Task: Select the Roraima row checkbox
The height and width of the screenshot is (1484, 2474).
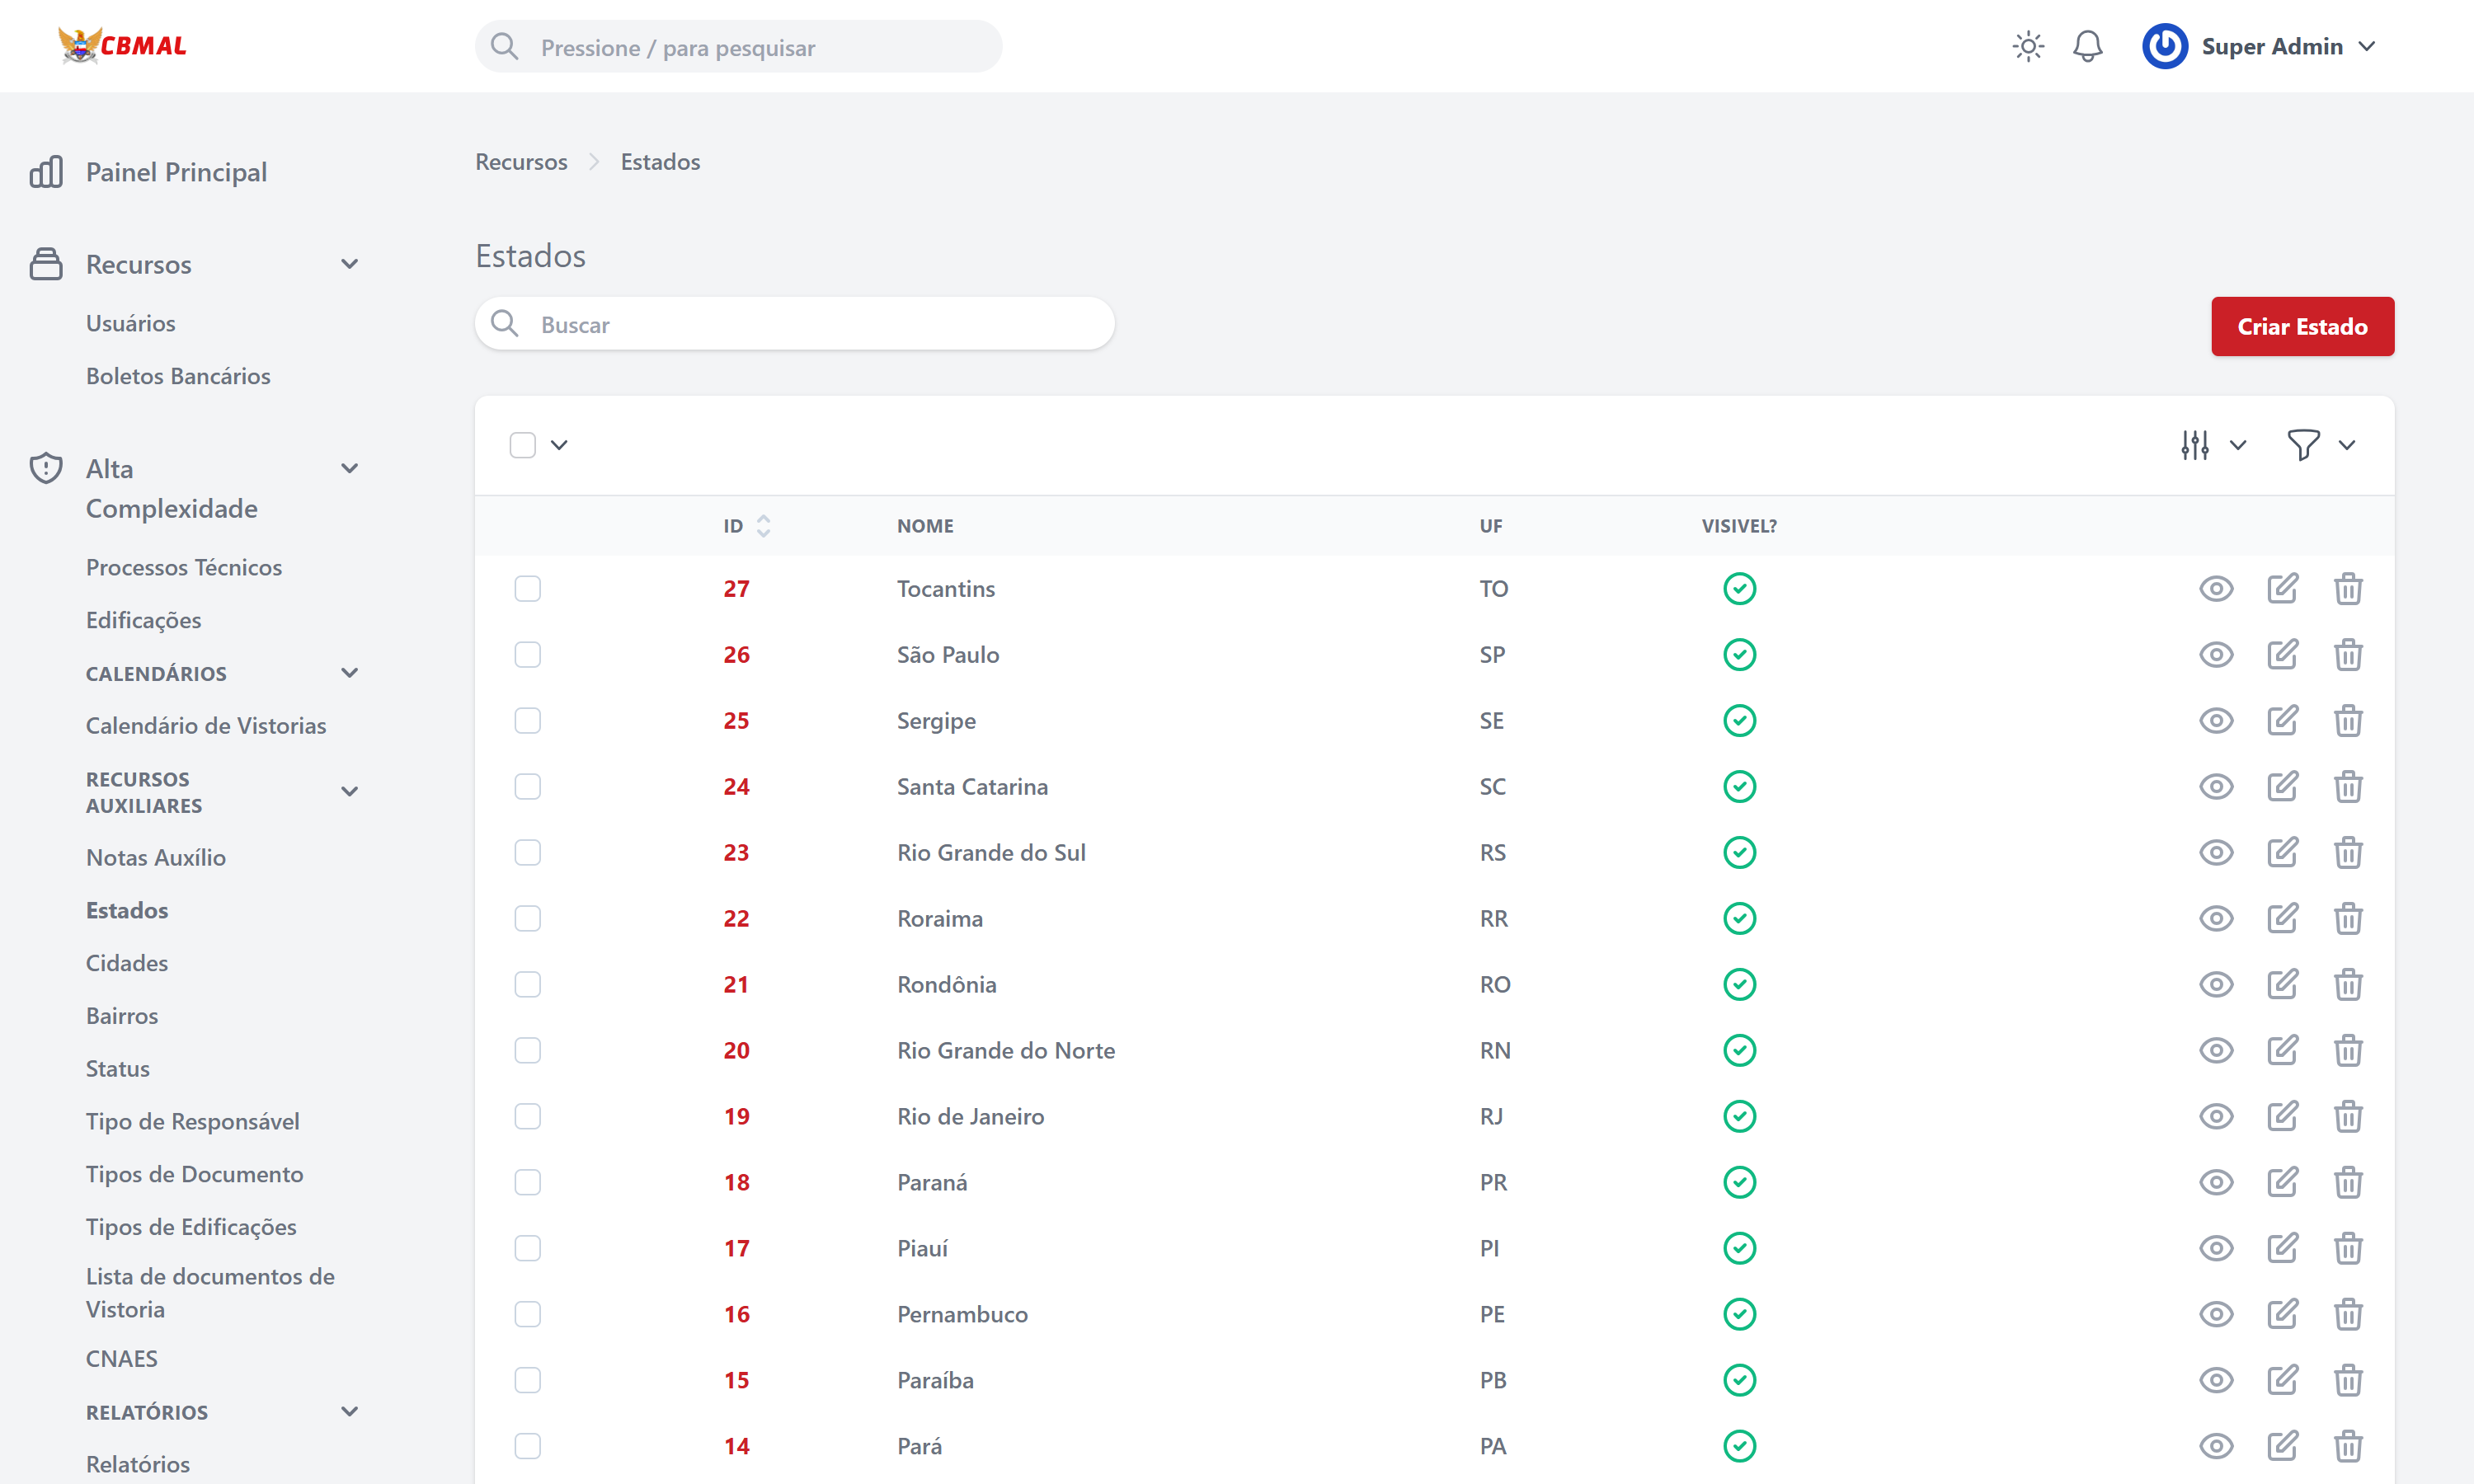Action: [527, 919]
